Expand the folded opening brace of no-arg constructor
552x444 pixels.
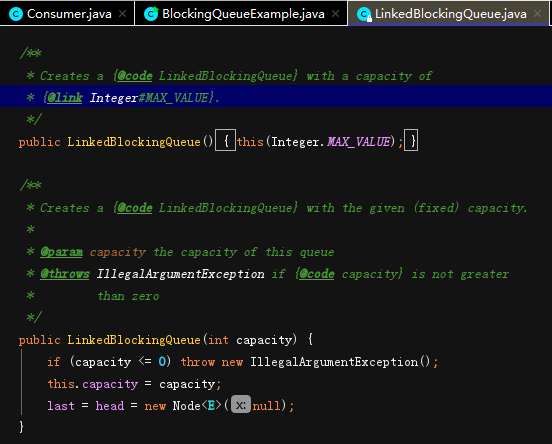[225, 140]
